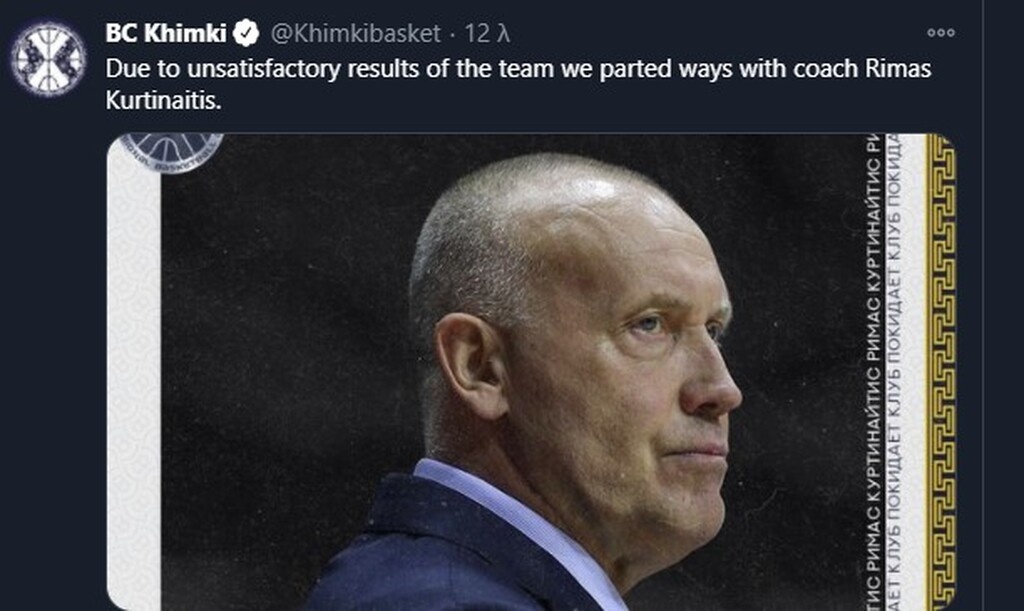Viewport: 1024px width, 611px height.
Task: Click the coach's ear in the photo
Action: click(x=468, y=365)
